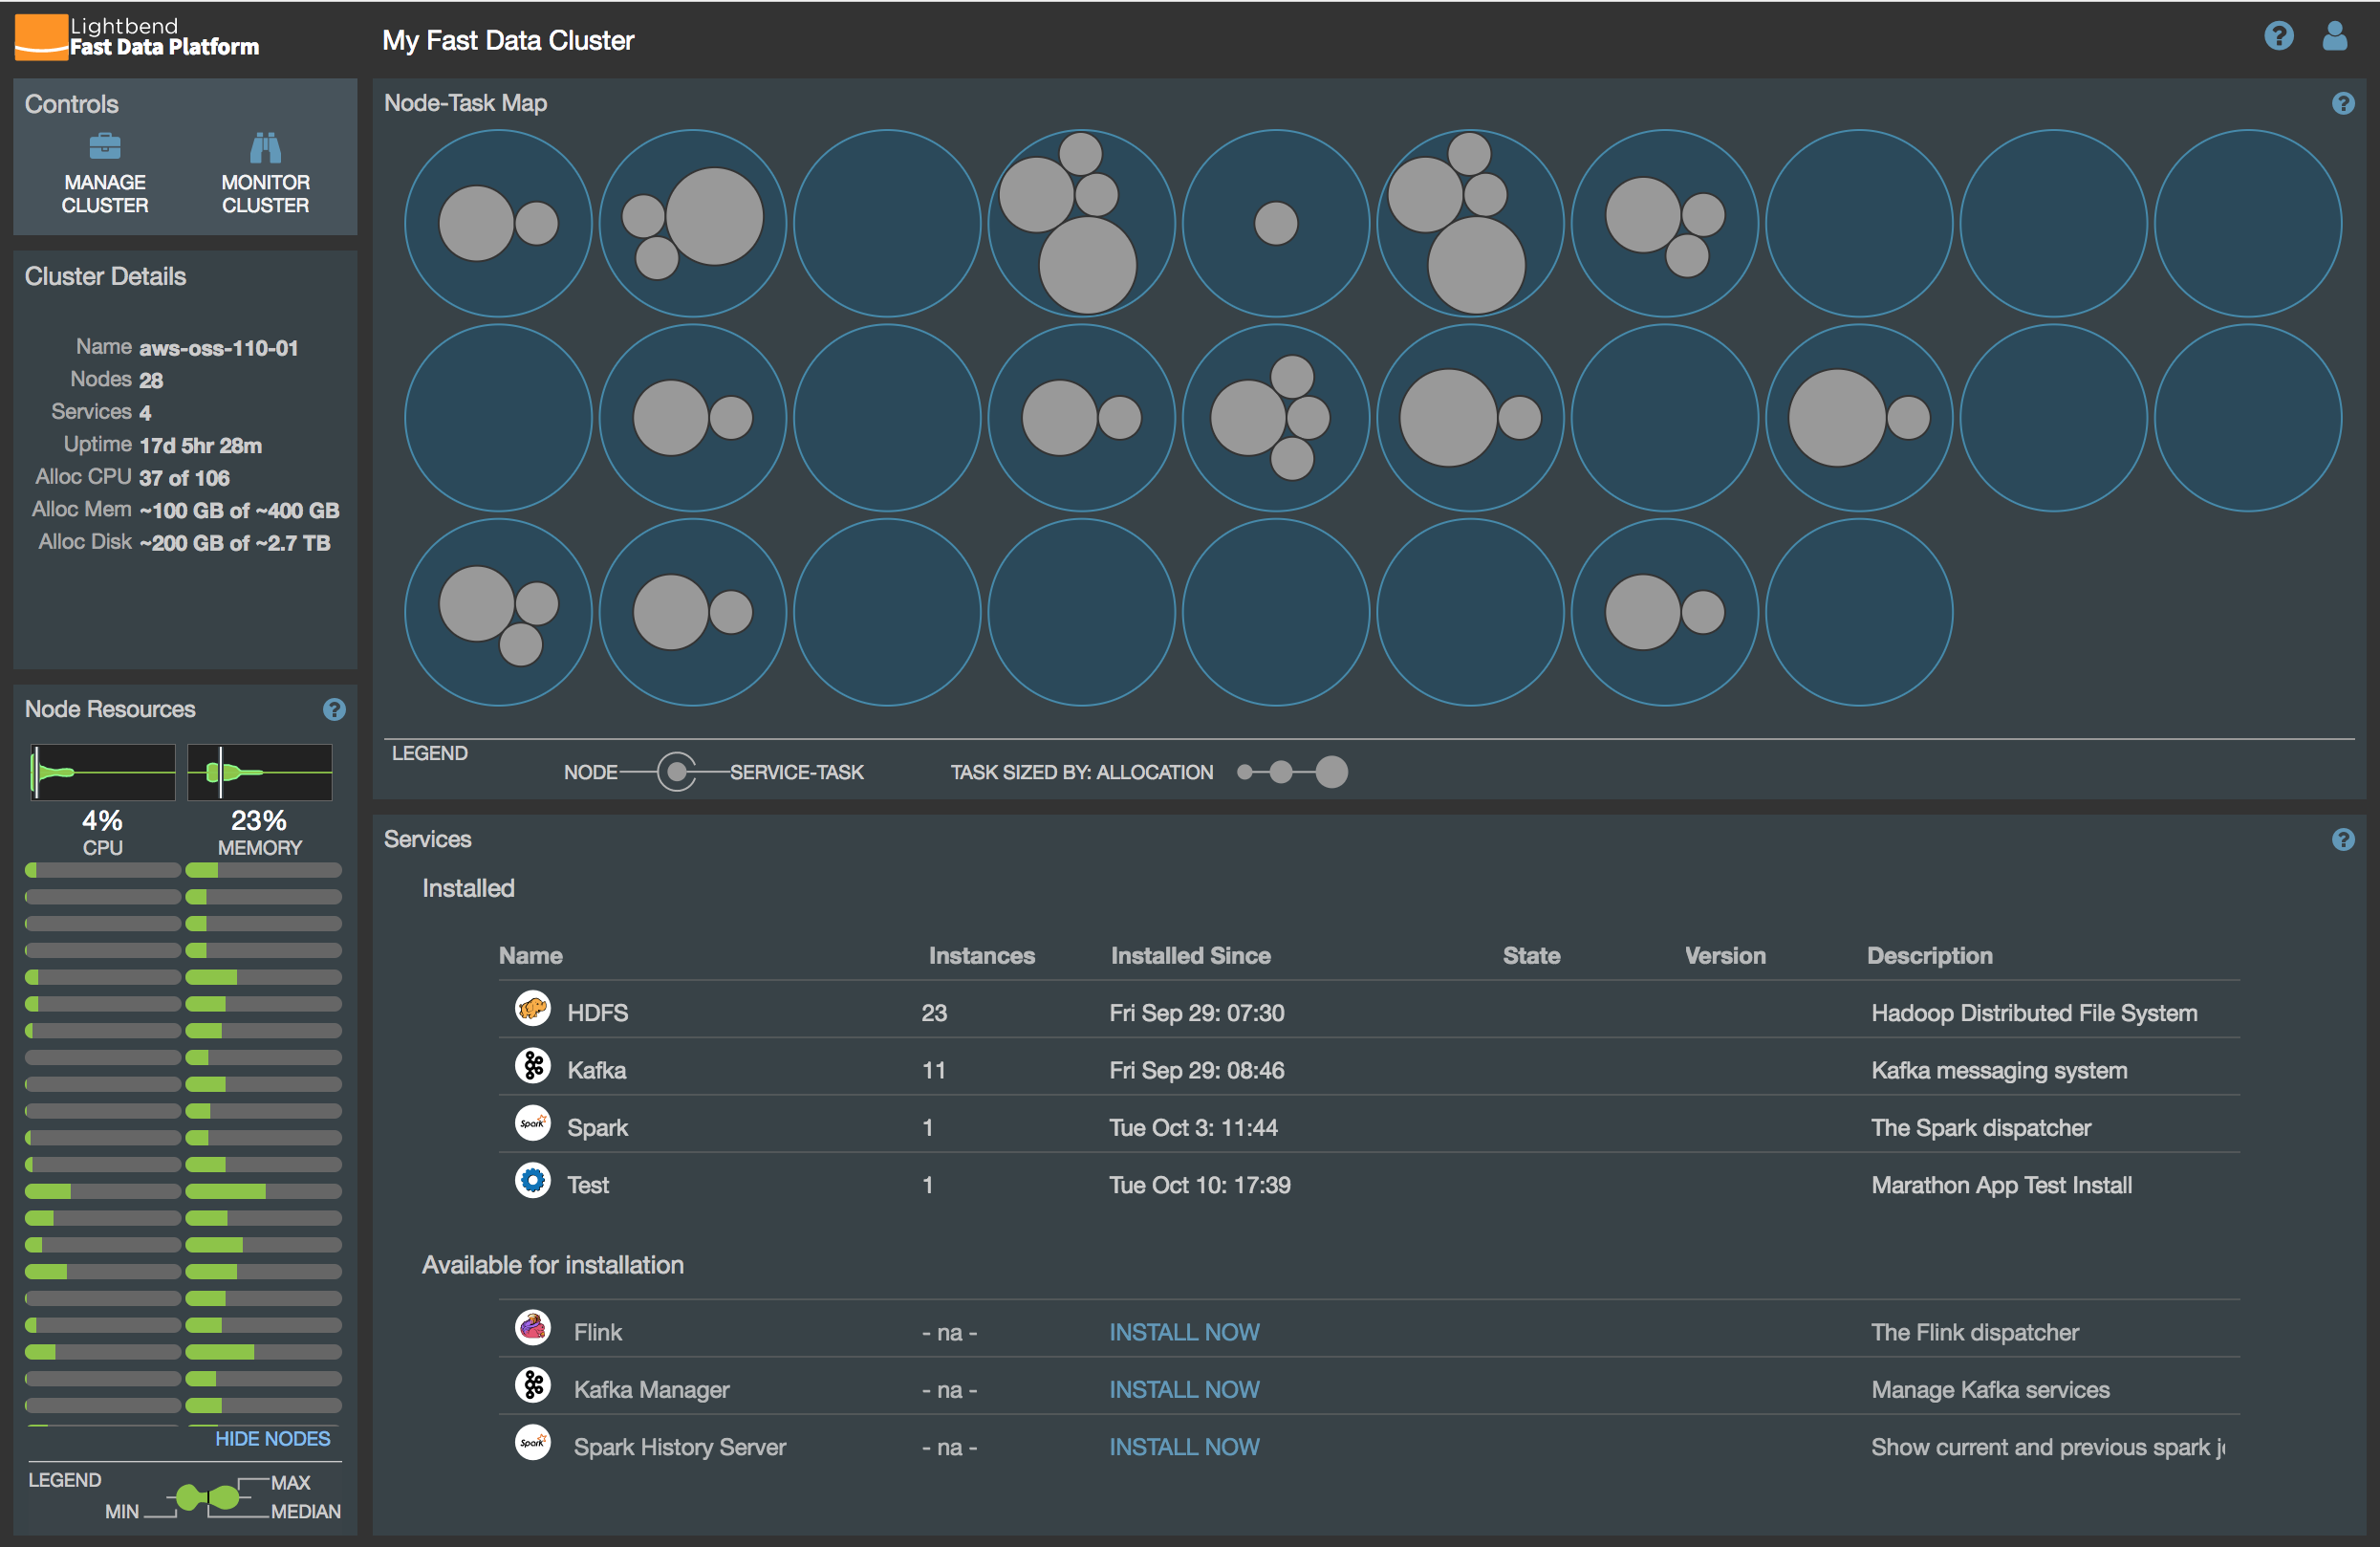Click the Spark service icon
The image size is (2380, 1547).
click(x=530, y=1127)
